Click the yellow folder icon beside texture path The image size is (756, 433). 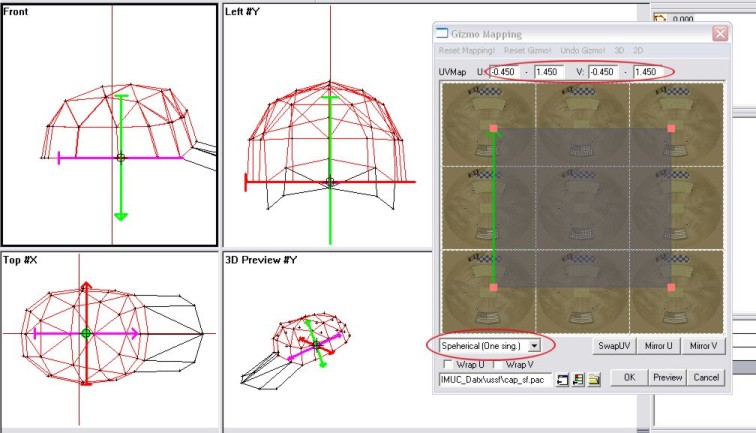(593, 378)
